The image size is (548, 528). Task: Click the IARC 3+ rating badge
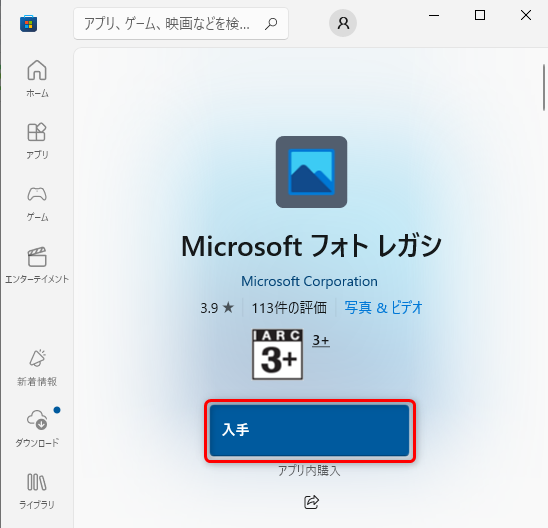[277, 354]
